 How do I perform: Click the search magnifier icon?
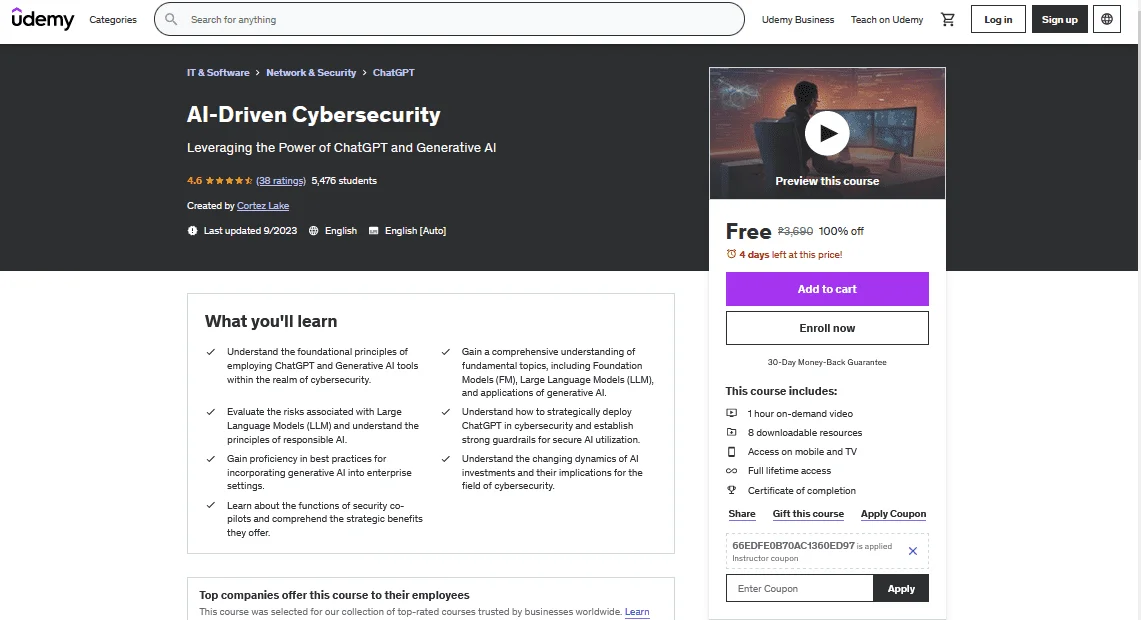pos(171,20)
